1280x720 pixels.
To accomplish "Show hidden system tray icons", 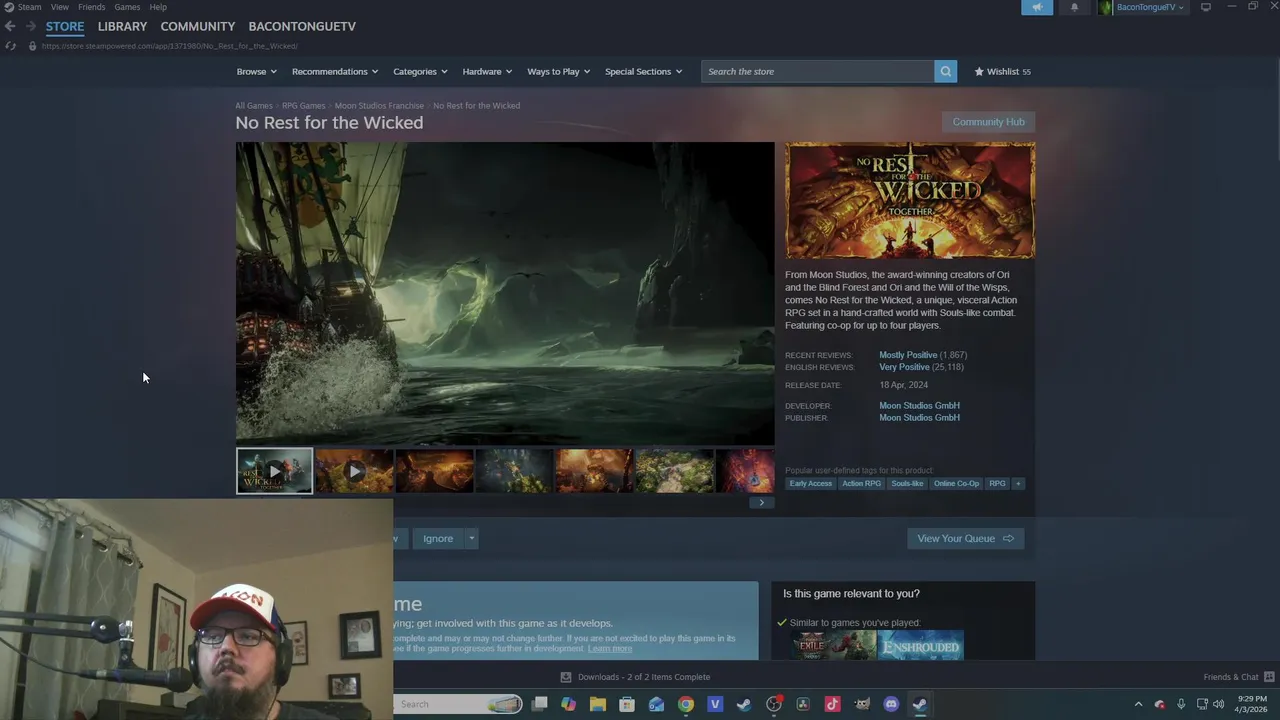I will coord(1138,704).
